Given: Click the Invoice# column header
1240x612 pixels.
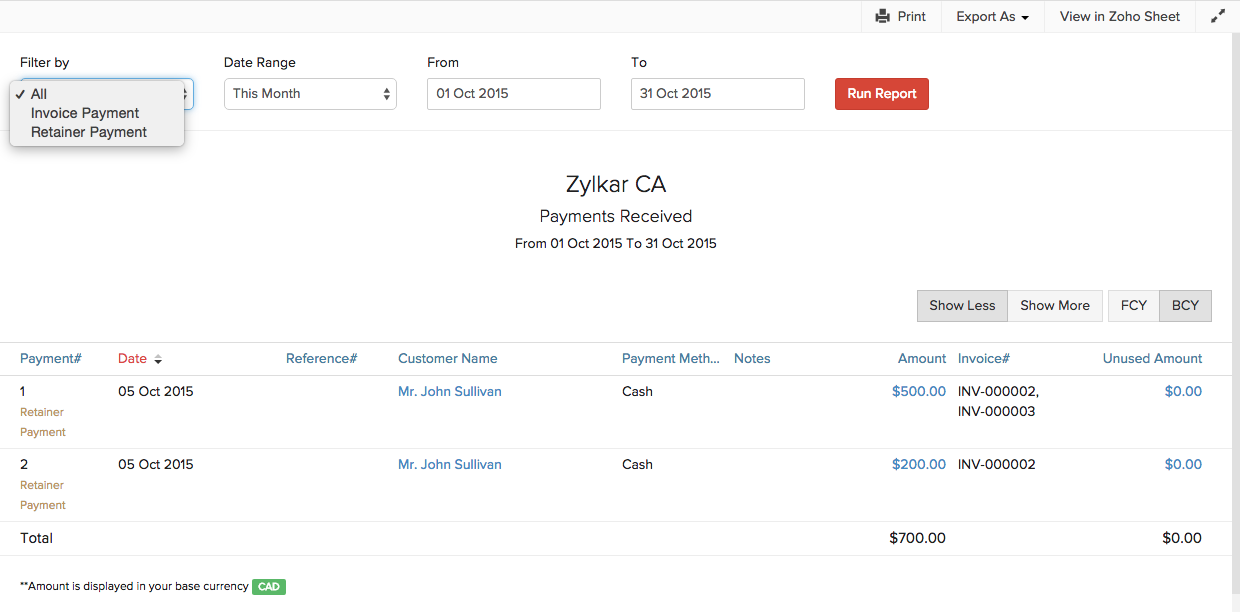Looking at the screenshot, I should [x=984, y=359].
